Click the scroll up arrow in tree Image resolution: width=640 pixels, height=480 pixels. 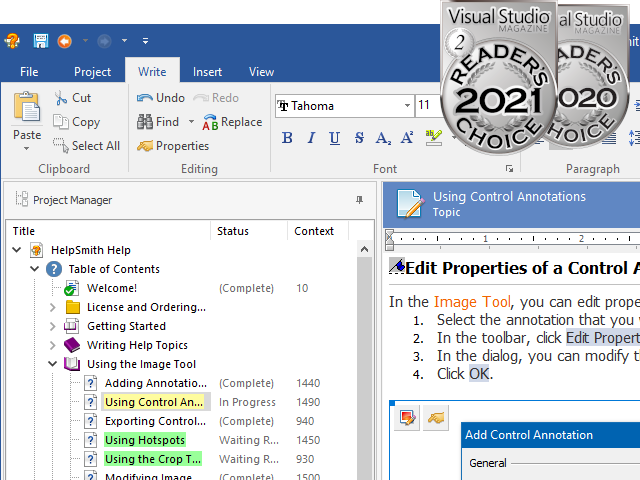pyautogui.click(x=364, y=249)
